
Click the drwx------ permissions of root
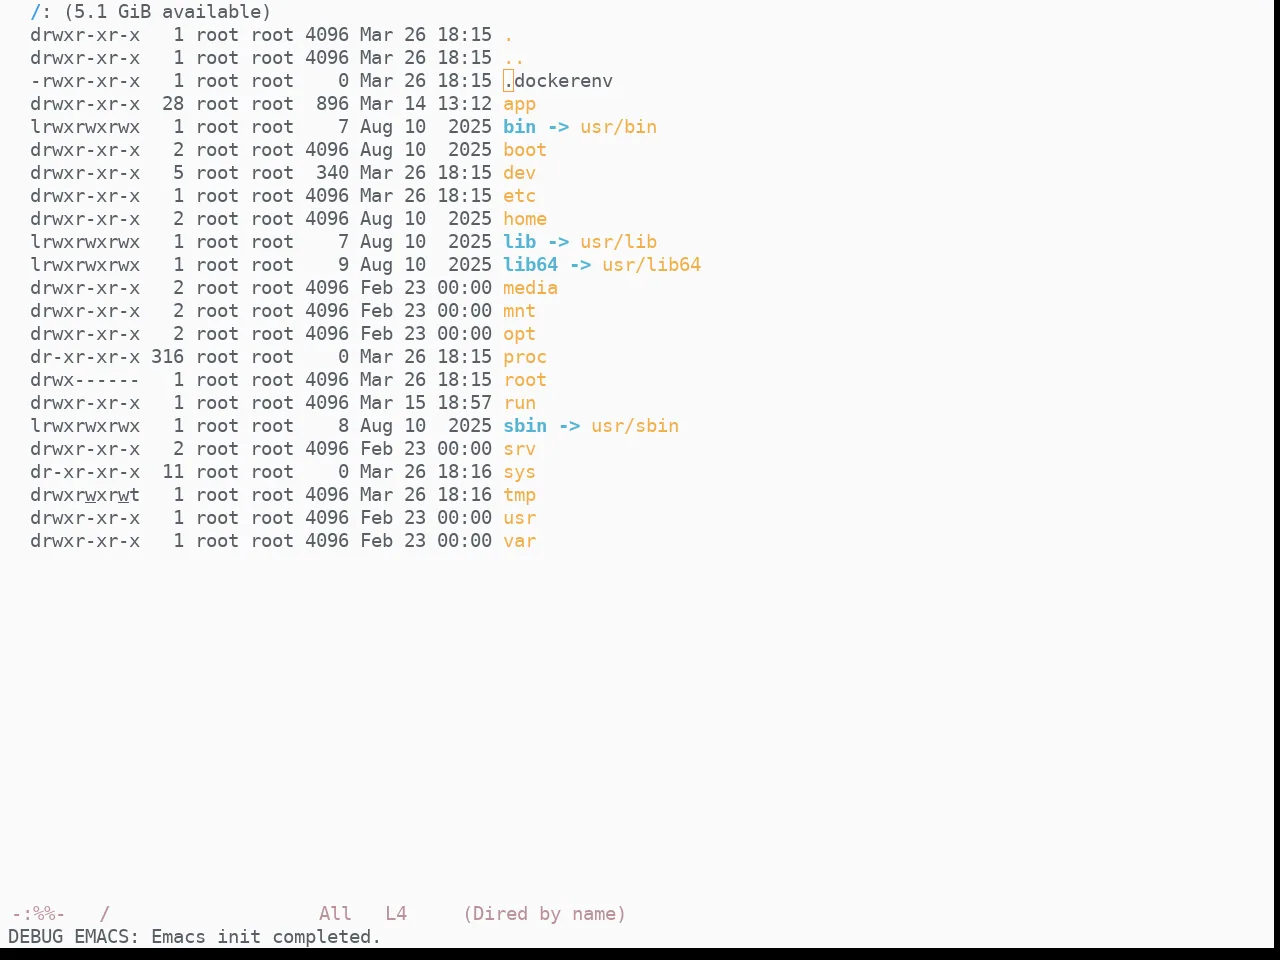point(85,380)
